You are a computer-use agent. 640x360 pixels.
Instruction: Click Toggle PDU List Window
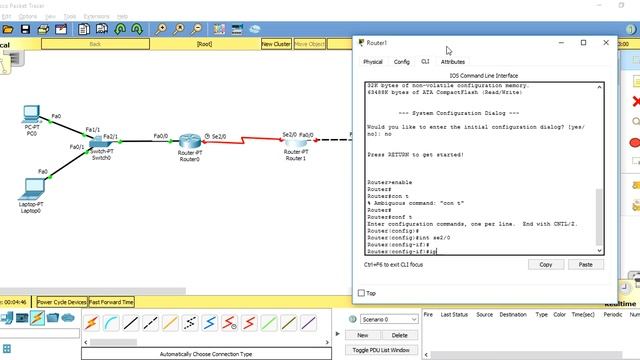[x=381, y=350]
